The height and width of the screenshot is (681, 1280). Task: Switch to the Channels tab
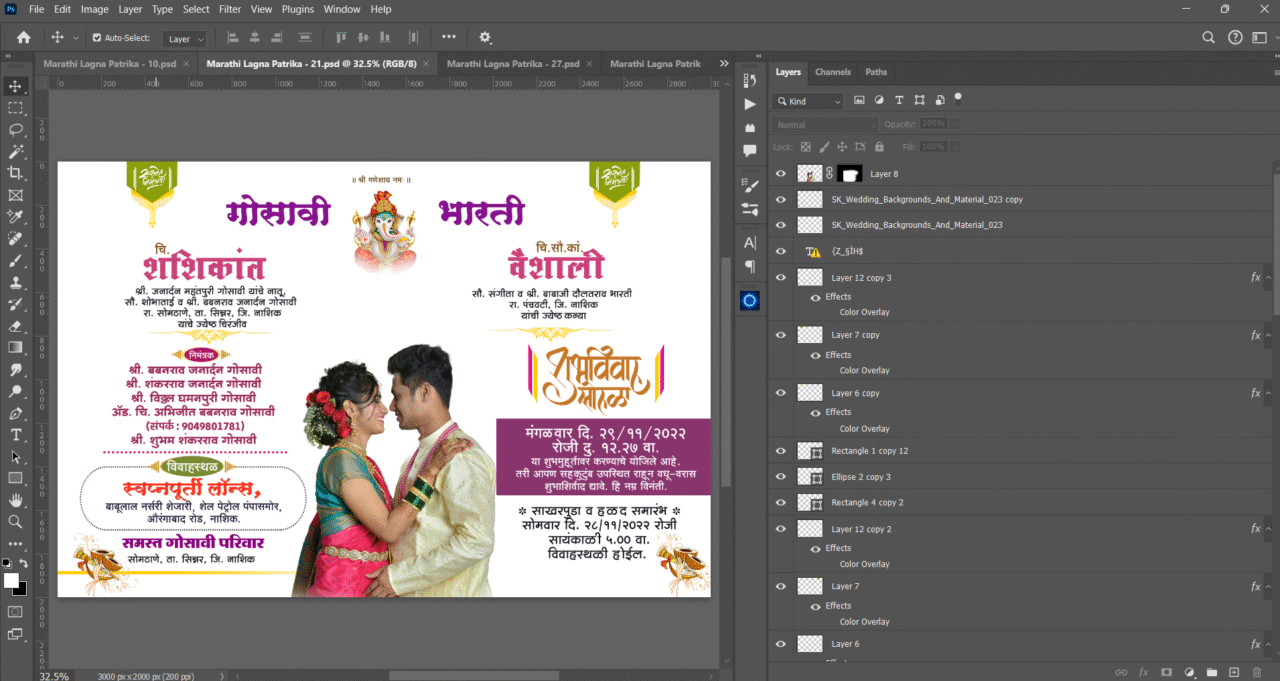833,72
